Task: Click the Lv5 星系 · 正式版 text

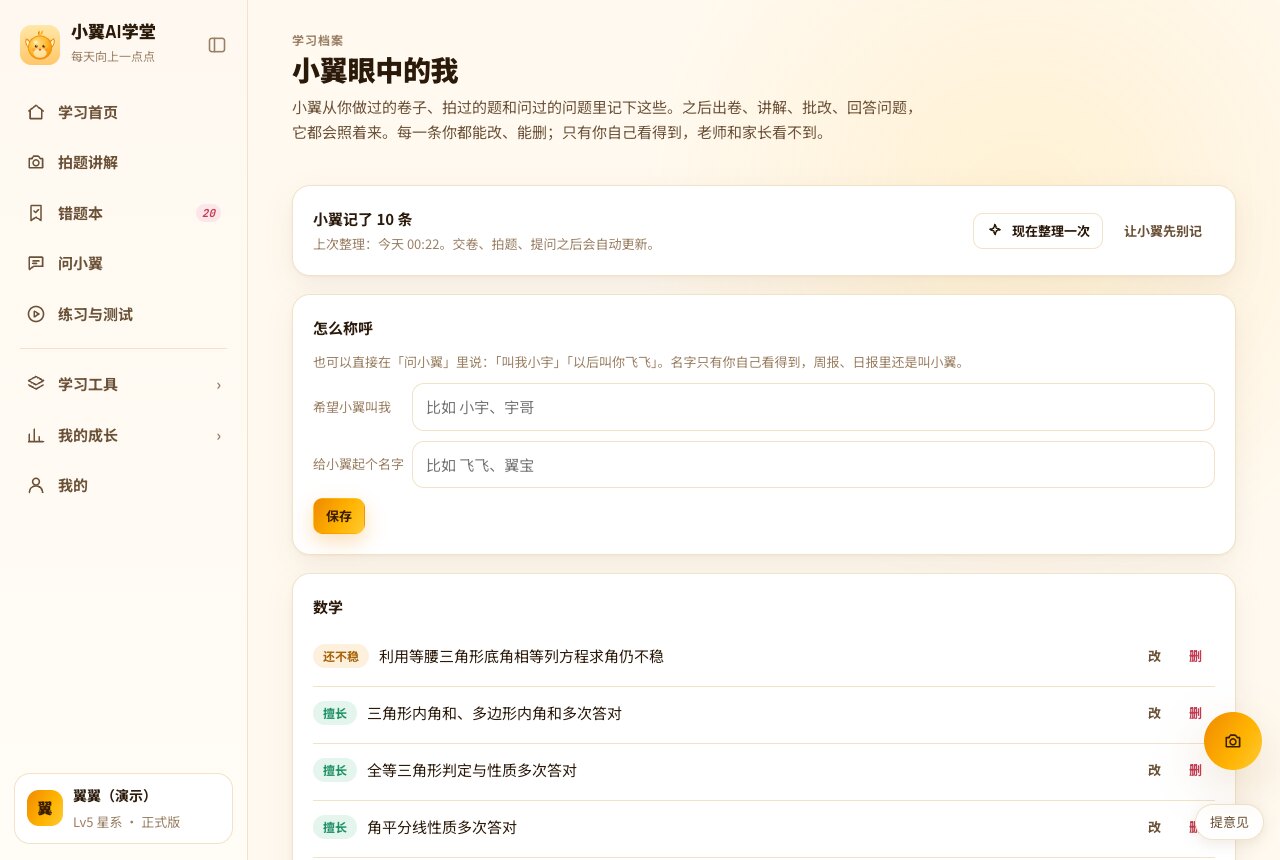Action: click(x=127, y=822)
